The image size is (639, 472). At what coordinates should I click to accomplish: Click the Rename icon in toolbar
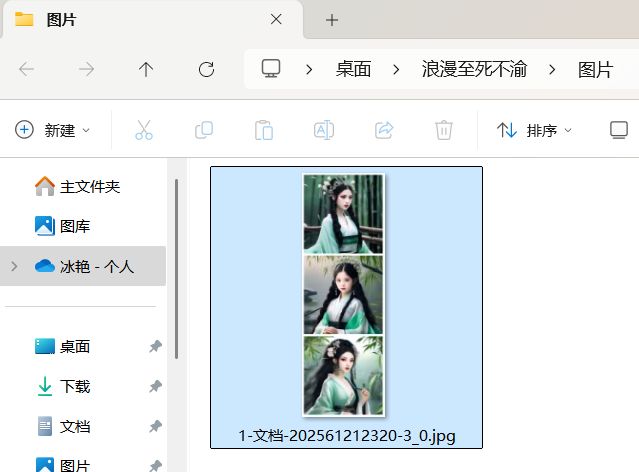324,130
